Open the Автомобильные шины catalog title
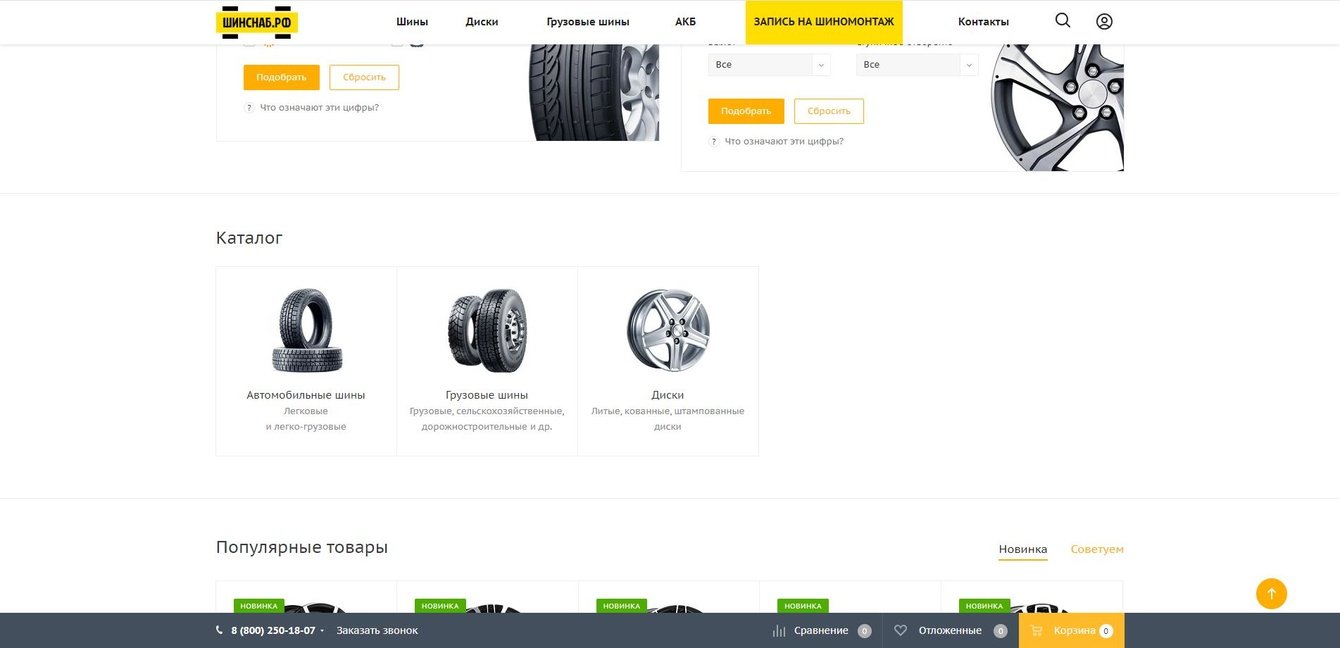The width and height of the screenshot is (1340, 648). click(x=306, y=395)
